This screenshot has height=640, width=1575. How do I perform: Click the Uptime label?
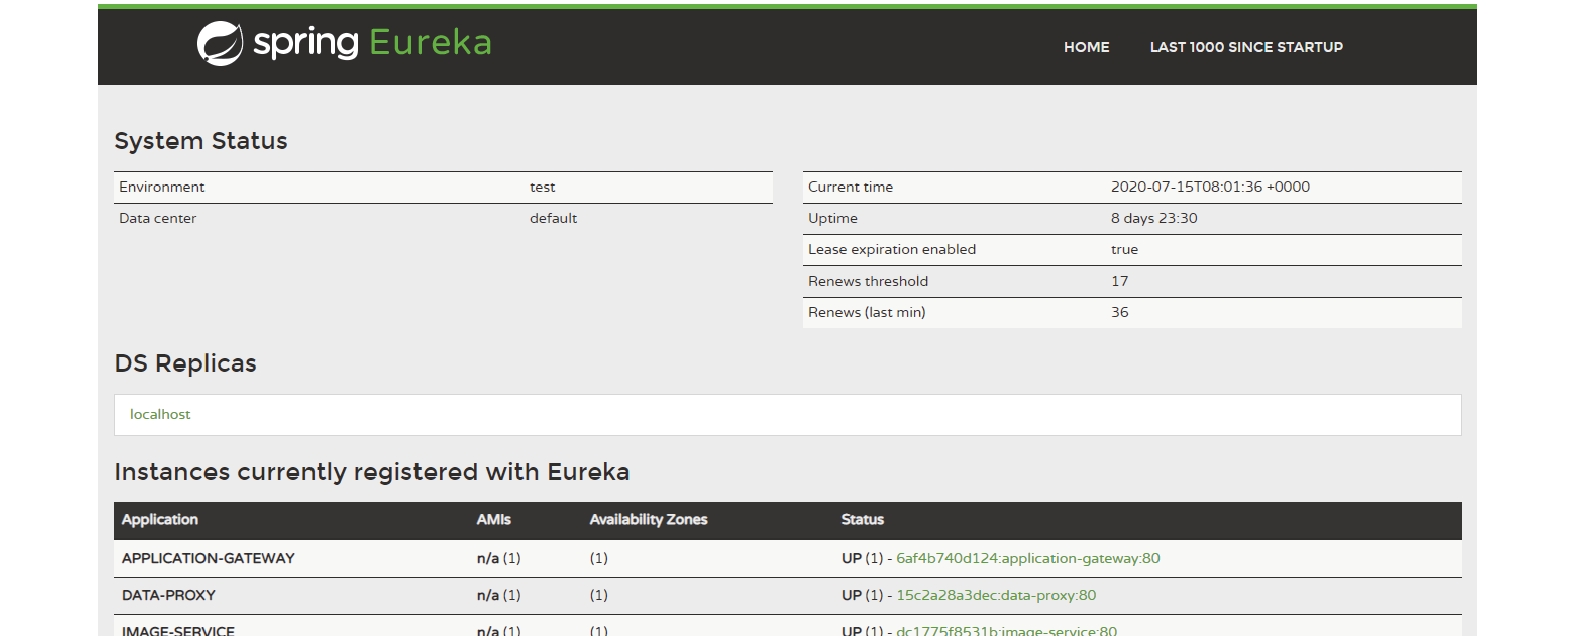click(x=833, y=218)
